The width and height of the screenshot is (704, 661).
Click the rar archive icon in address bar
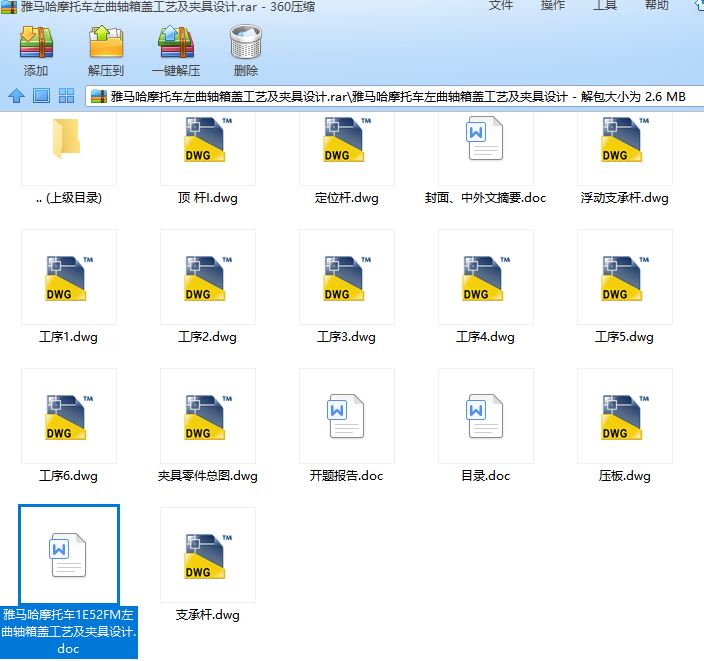click(x=99, y=96)
